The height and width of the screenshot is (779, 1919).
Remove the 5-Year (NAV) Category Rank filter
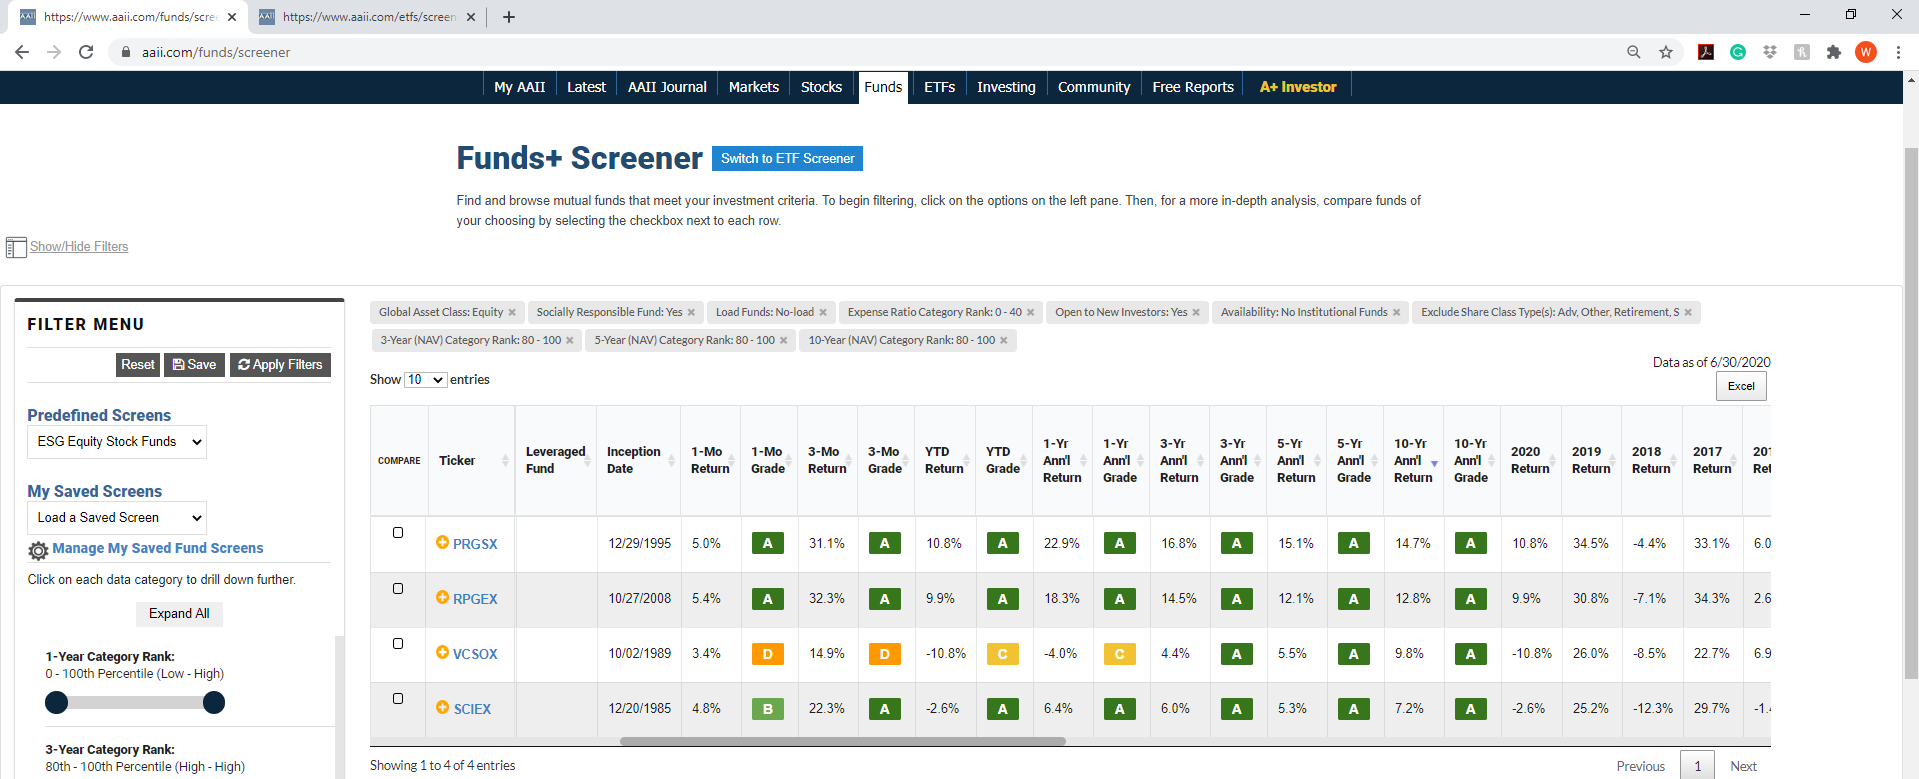[783, 341]
